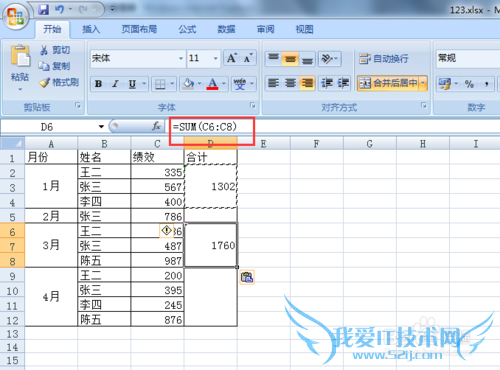Align text to top of cell
Image resolution: width=500 pixels, height=370 pixels.
point(274,59)
